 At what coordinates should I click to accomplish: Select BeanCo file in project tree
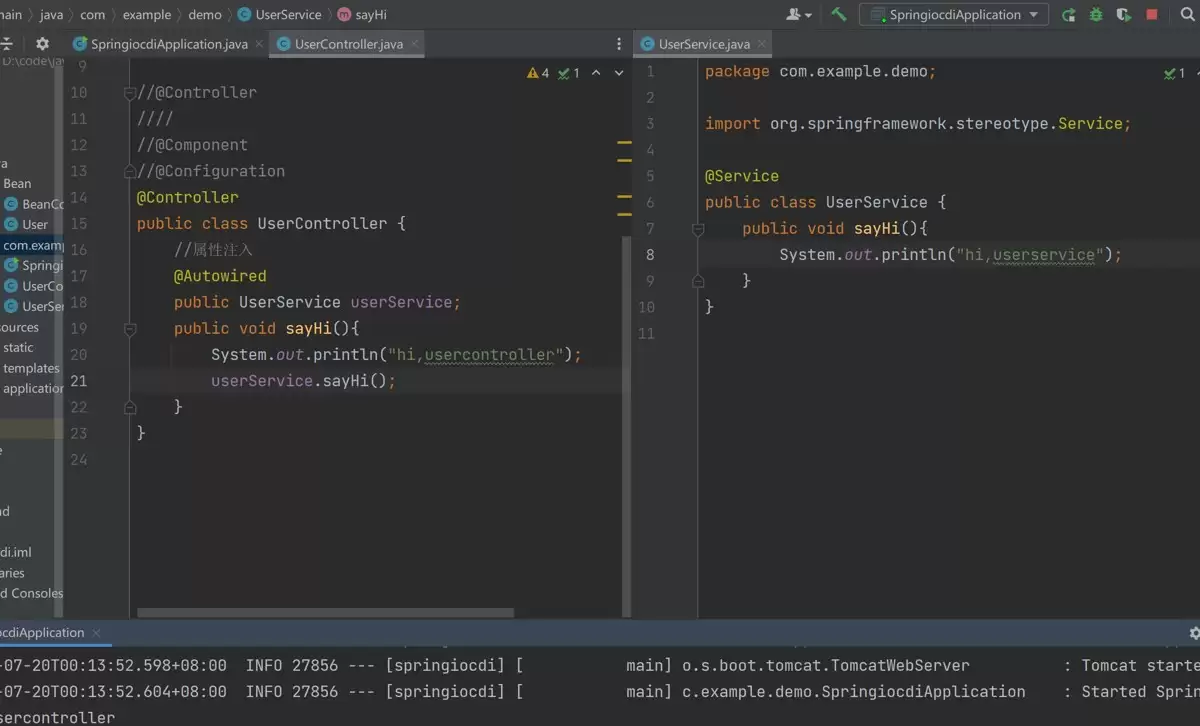click(33, 204)
